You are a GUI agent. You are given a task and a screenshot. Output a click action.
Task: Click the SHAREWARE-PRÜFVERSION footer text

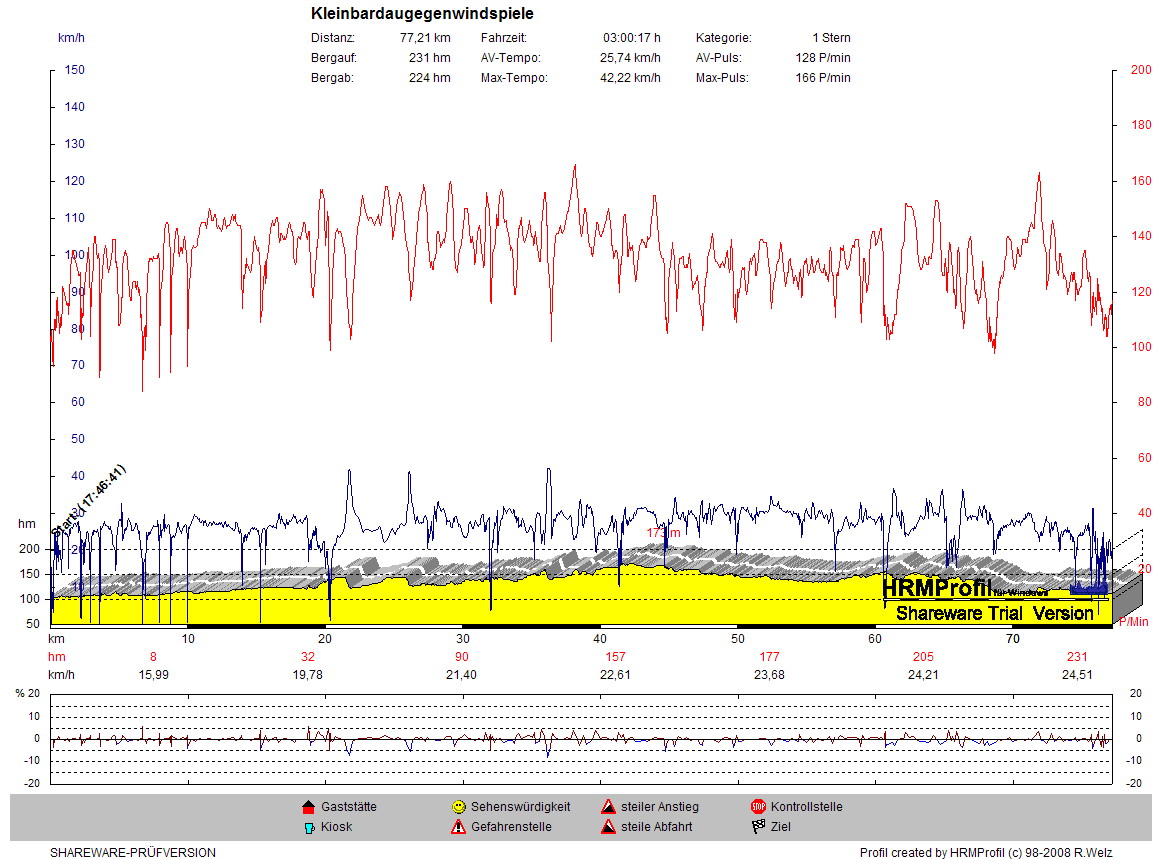133,853
